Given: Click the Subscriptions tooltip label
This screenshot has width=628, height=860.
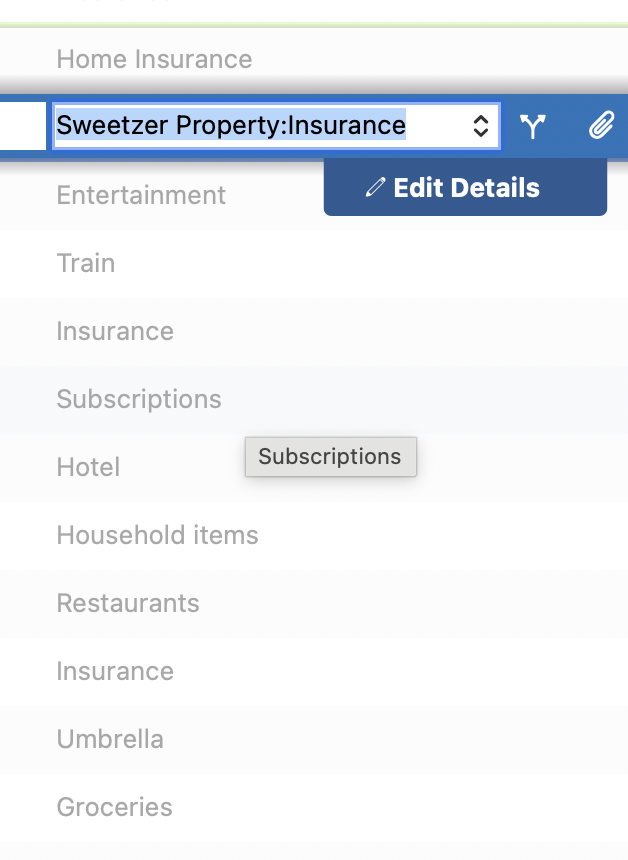Looking at the screenshot, I should coord(330,457).
